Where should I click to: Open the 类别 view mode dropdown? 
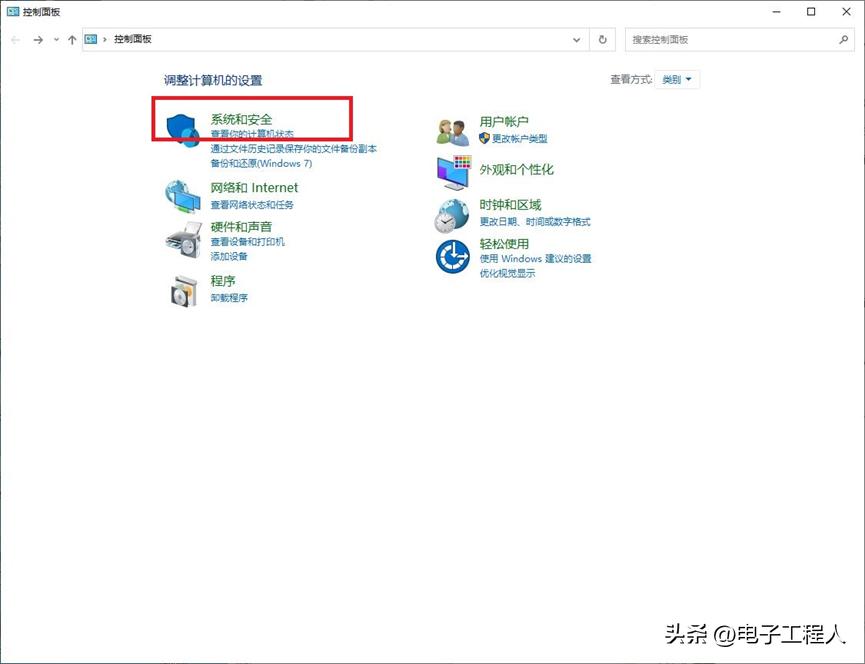pos(676,79)
